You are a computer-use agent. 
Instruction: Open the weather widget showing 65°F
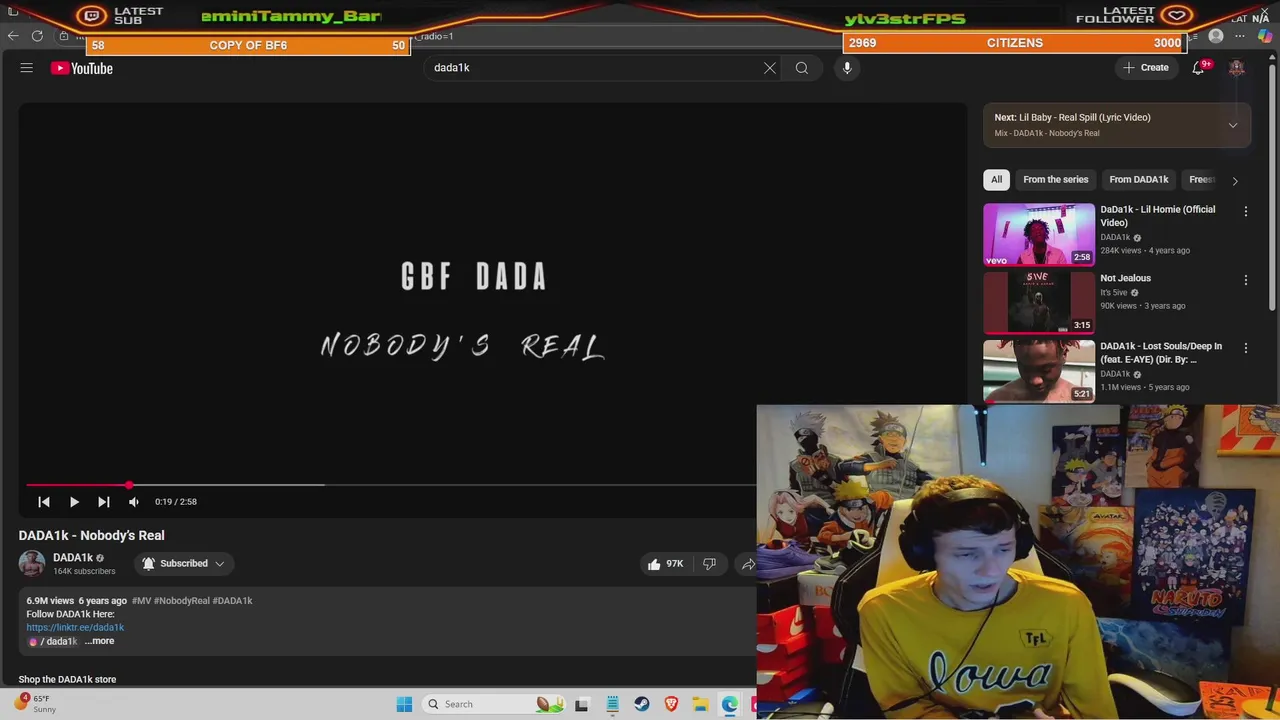tap(36, 704)
